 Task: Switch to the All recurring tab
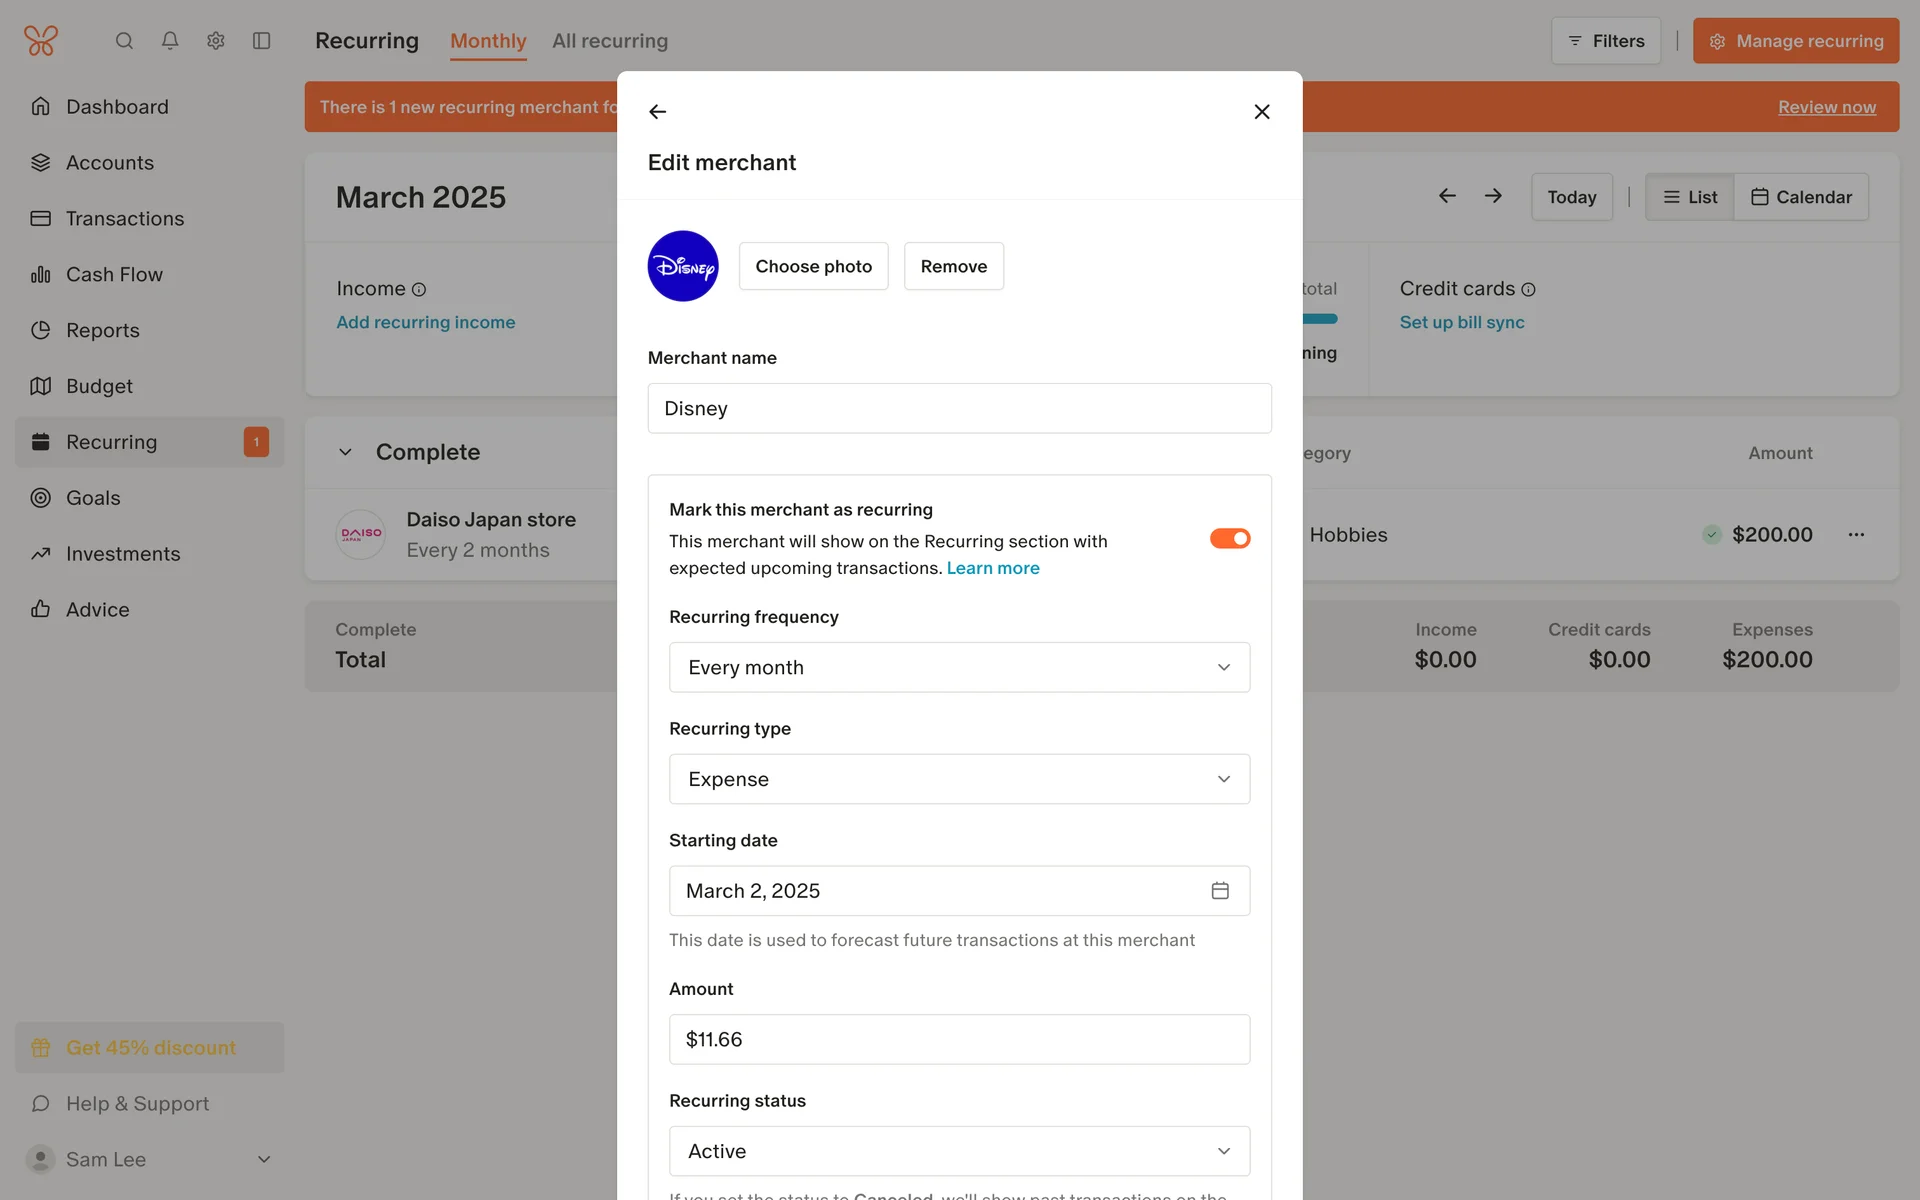[610, 41]
